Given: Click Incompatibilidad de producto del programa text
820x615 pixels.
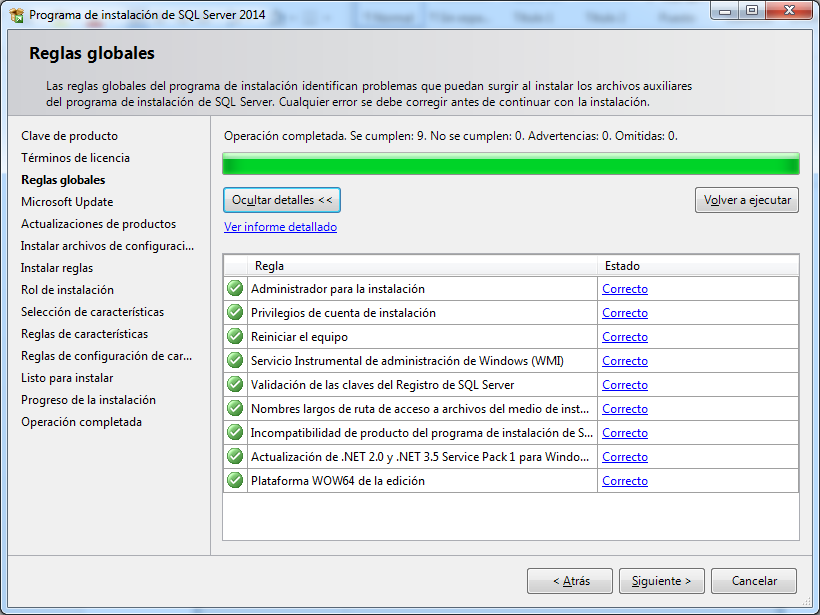Looking at the screenshot, I should click(x=422, y=433).
